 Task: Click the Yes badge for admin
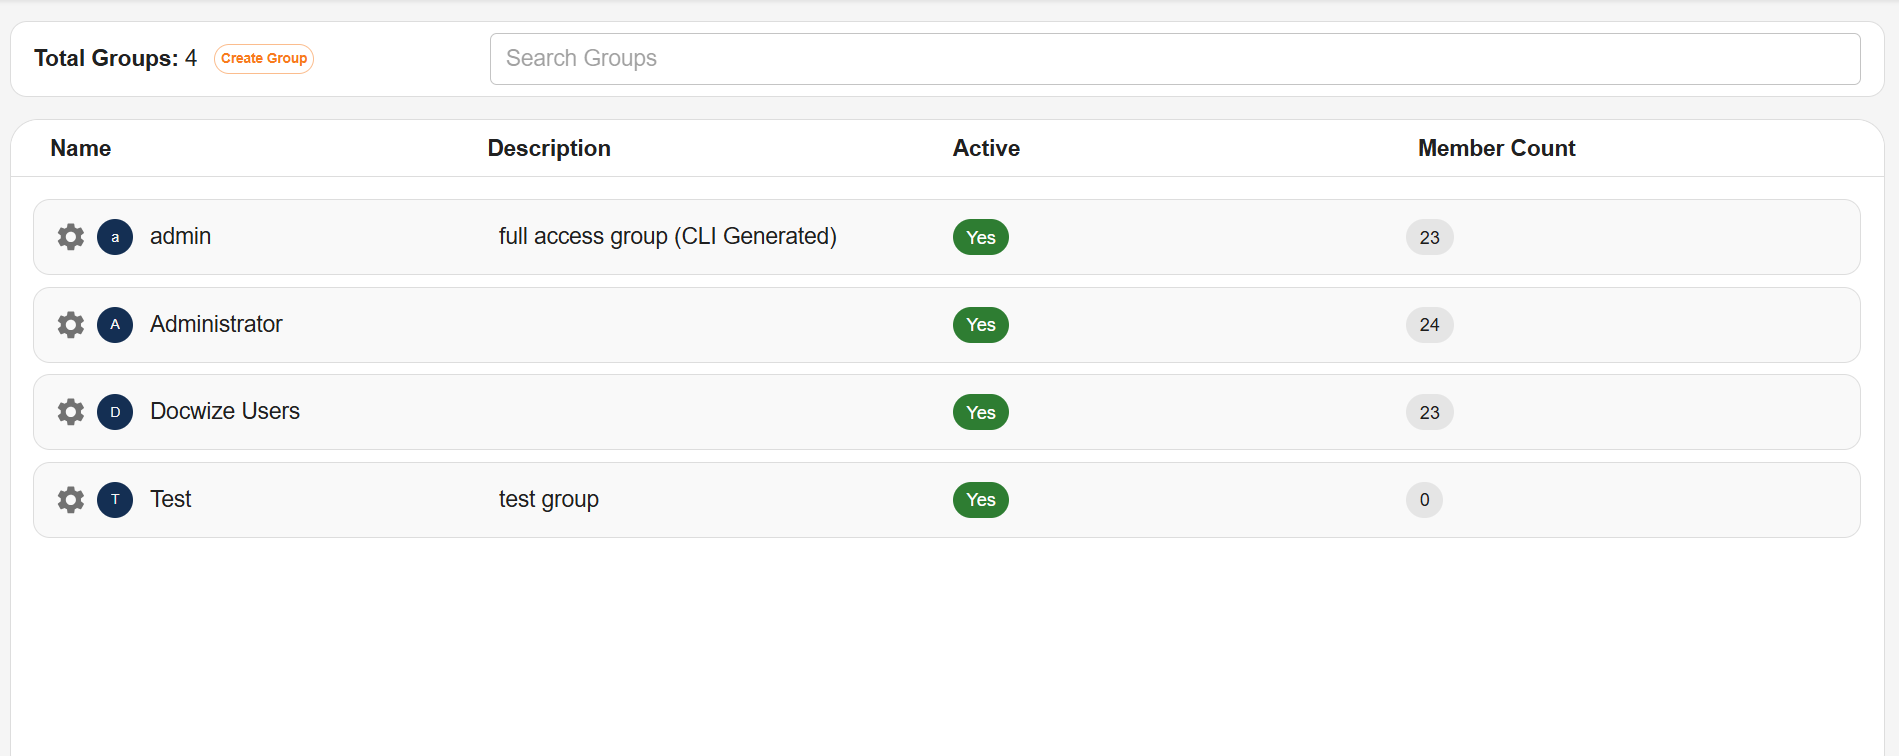[980, 237]
